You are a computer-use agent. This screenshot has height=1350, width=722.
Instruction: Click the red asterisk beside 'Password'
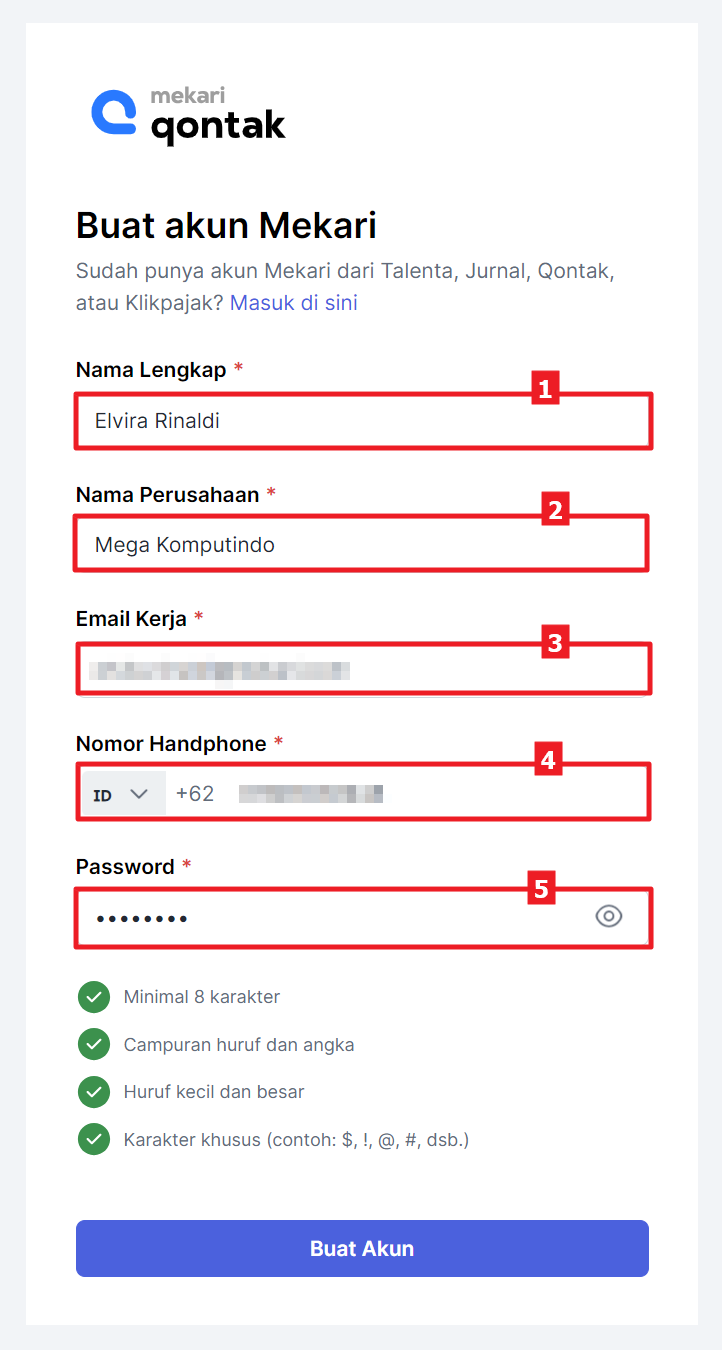click(187, 866)
